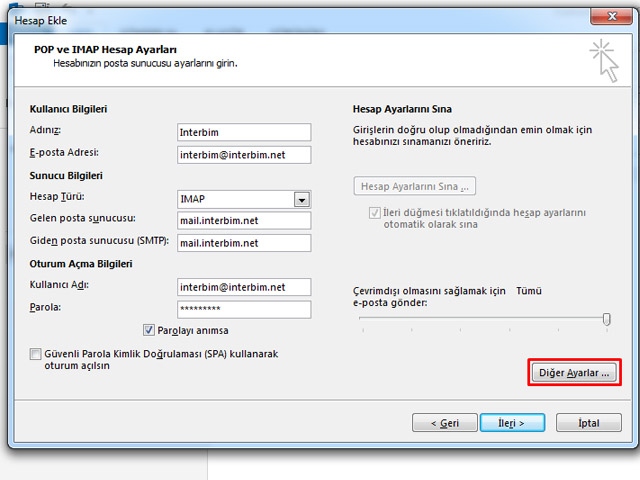
Task: Select the Giden posta sunucusu (SMTP) field
Action: tap(244, 242)
